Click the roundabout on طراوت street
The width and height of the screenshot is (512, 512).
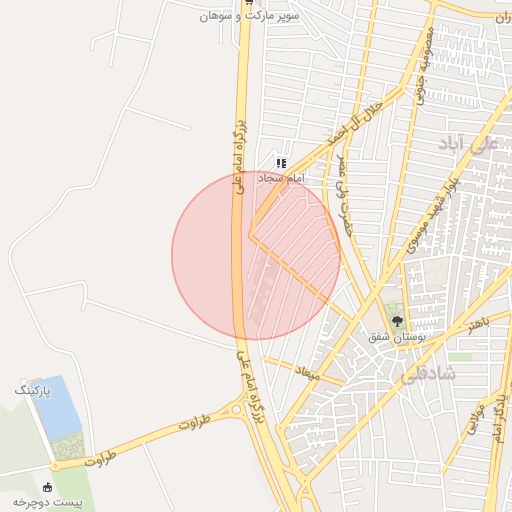point(236,410)
